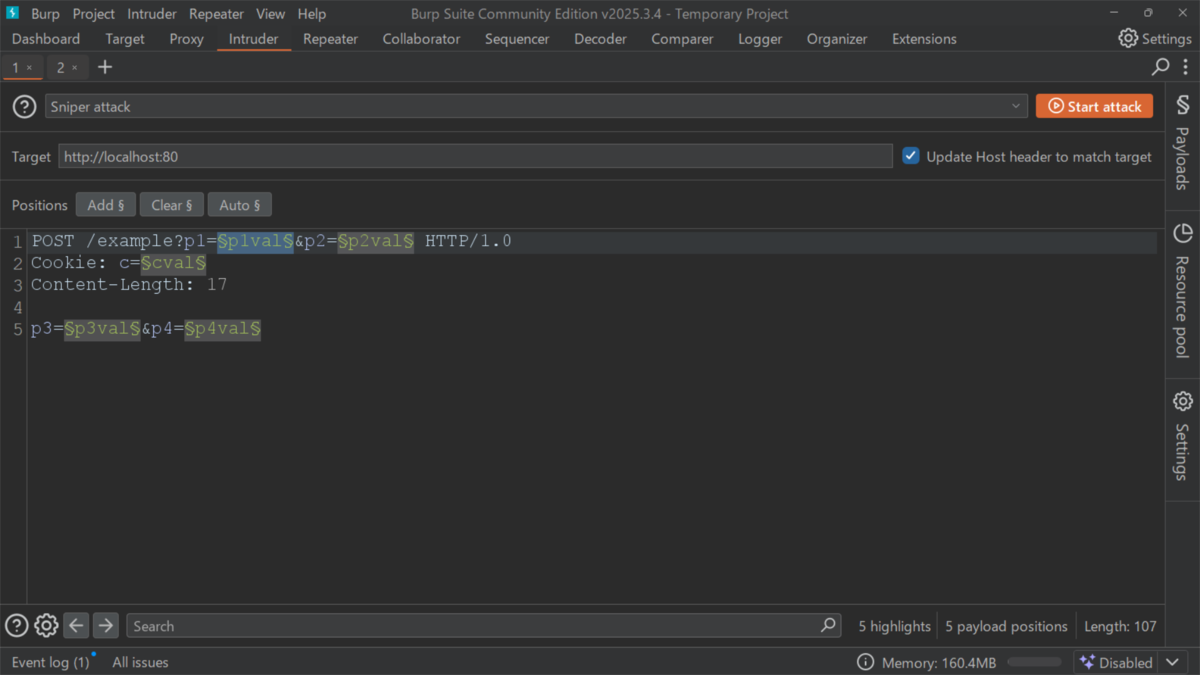The width and height of the screenshot is (1200, 675).
Task: Click the Clear § button
Action: click(172, 205)
